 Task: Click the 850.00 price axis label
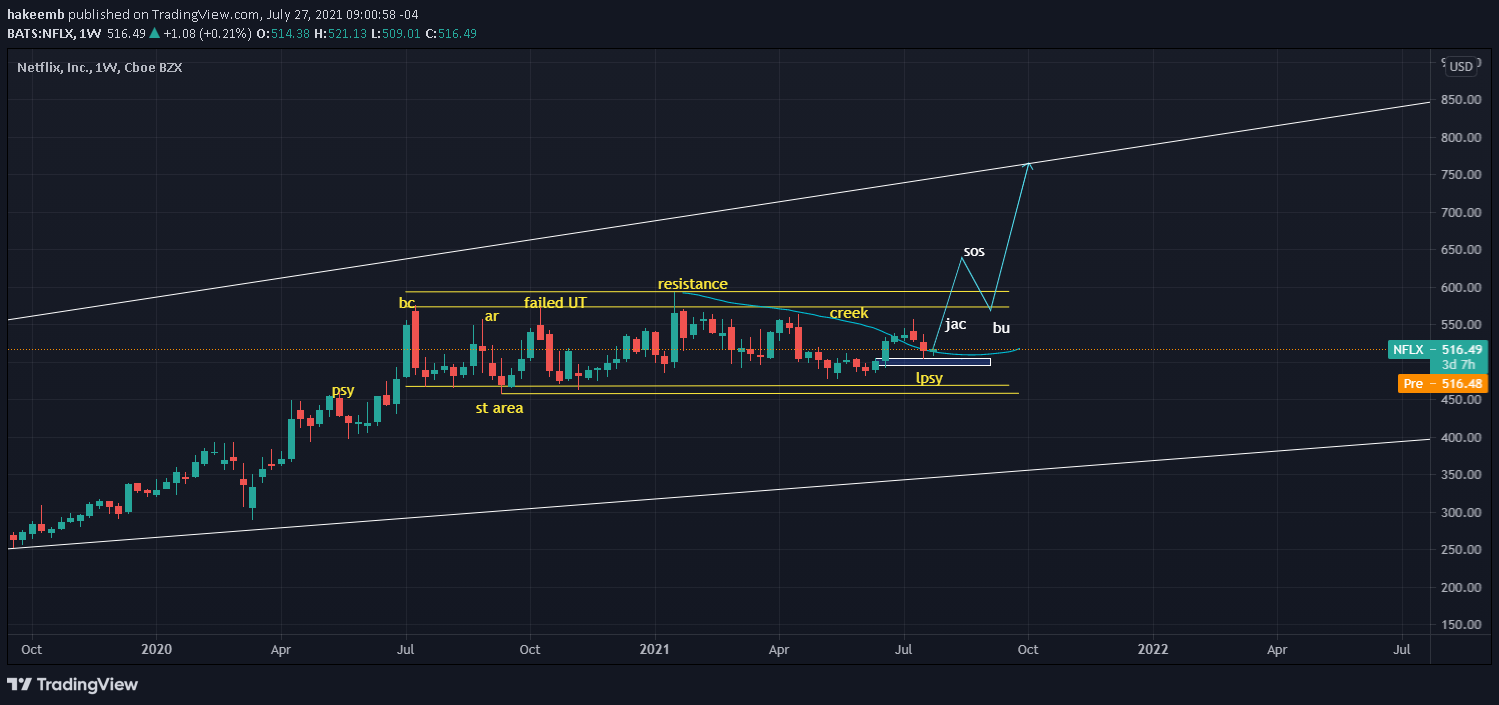(x=1461, y=100)
